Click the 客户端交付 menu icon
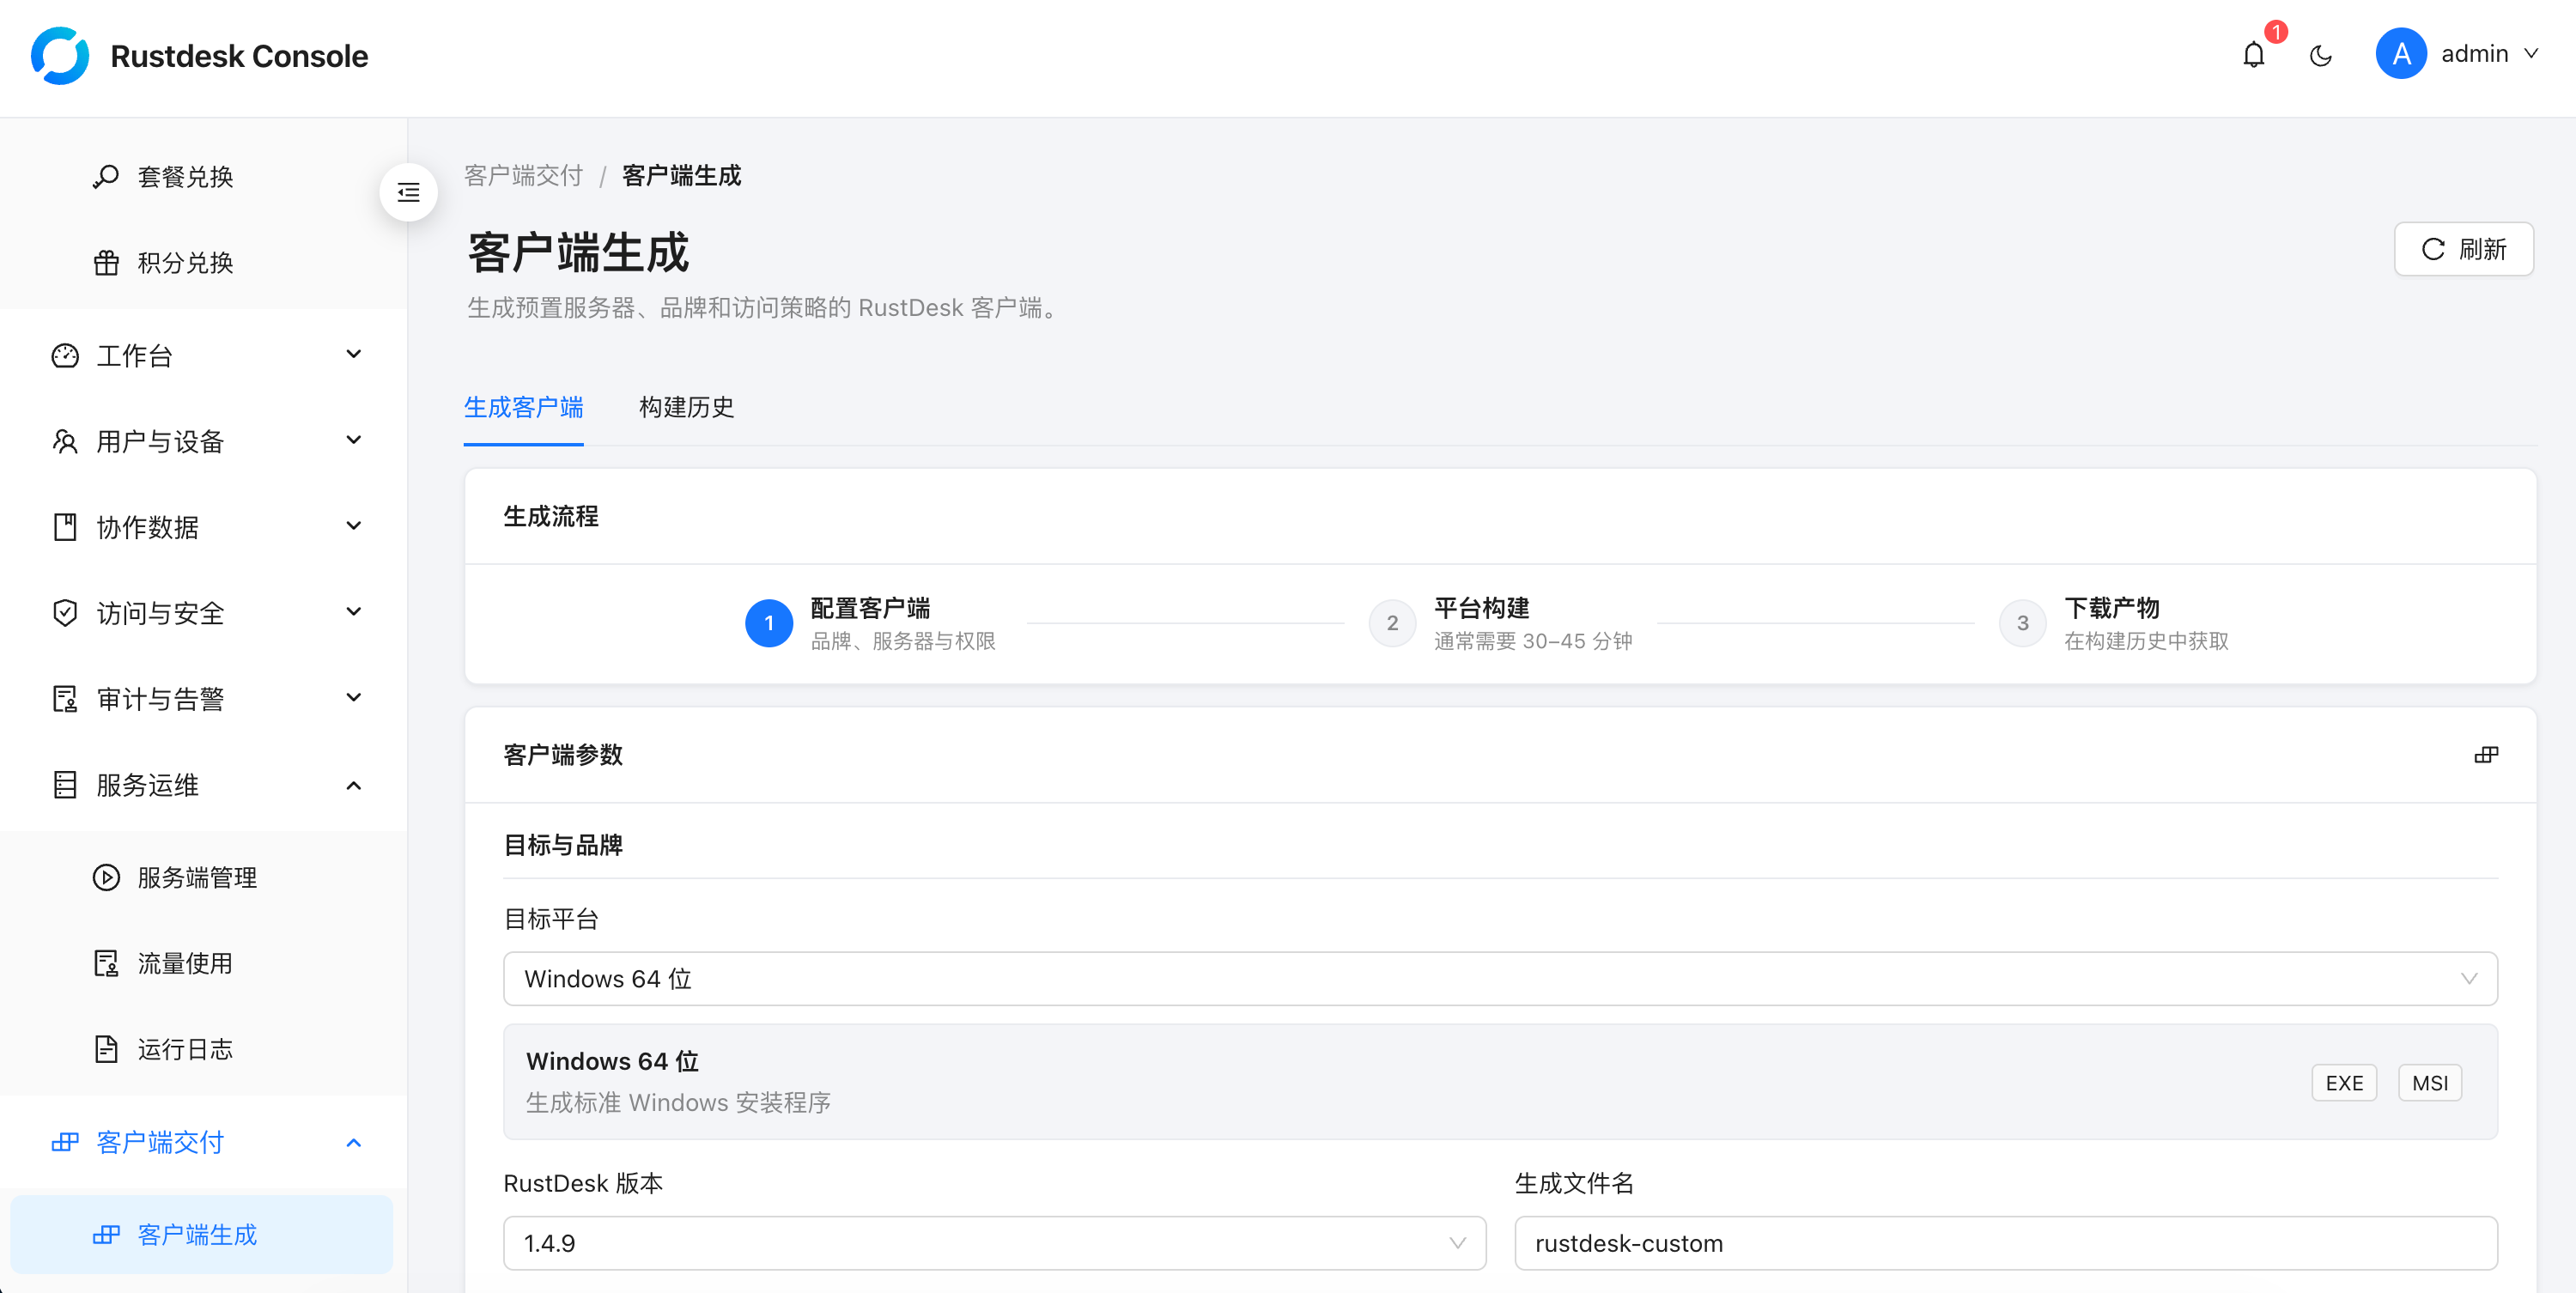Screen dimensions: 2576x1293 (65, 1142)
